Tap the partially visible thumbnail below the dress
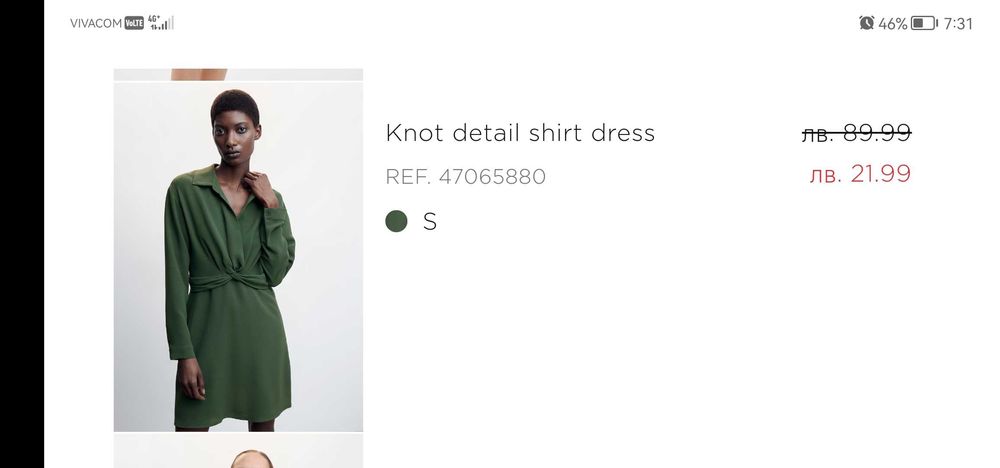1000x468 pixels. (239, 451)
